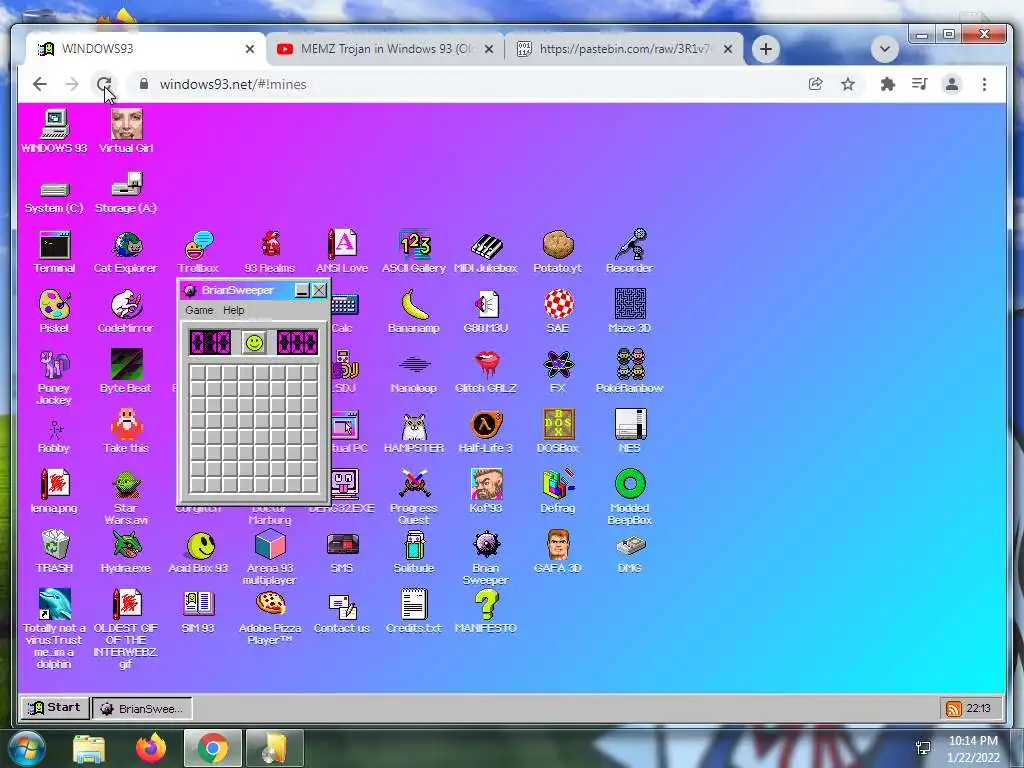This screenshot has width=1024, height=768.
Task: Open the Chrome extensions puzzle icon
Action: (887, 84)
